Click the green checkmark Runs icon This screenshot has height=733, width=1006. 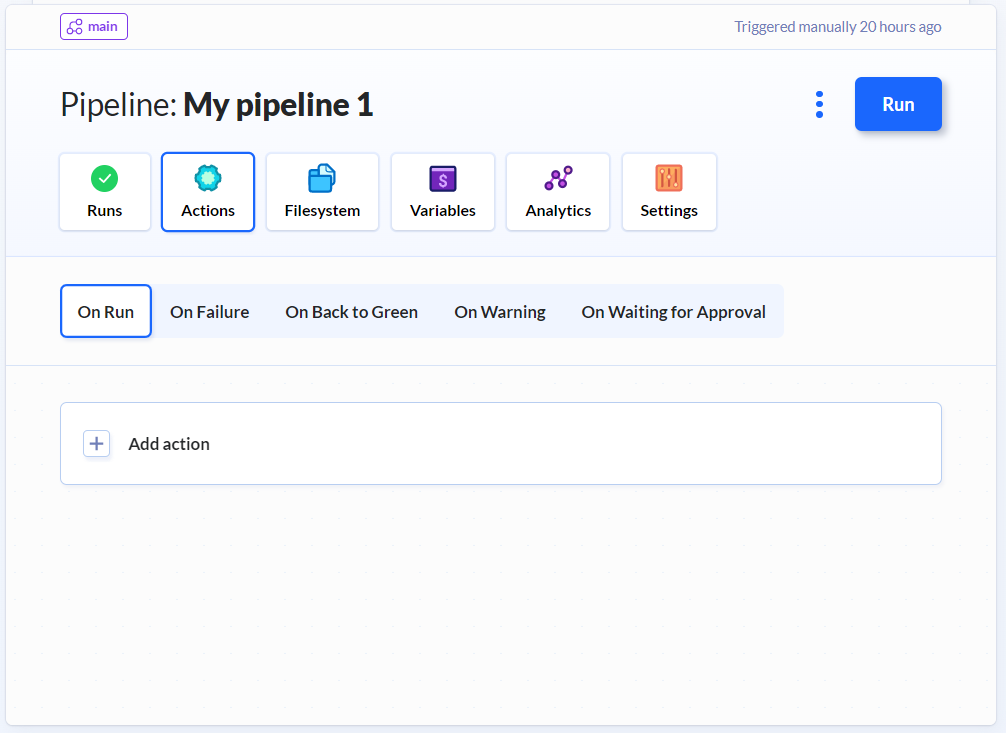pos(105,179)
